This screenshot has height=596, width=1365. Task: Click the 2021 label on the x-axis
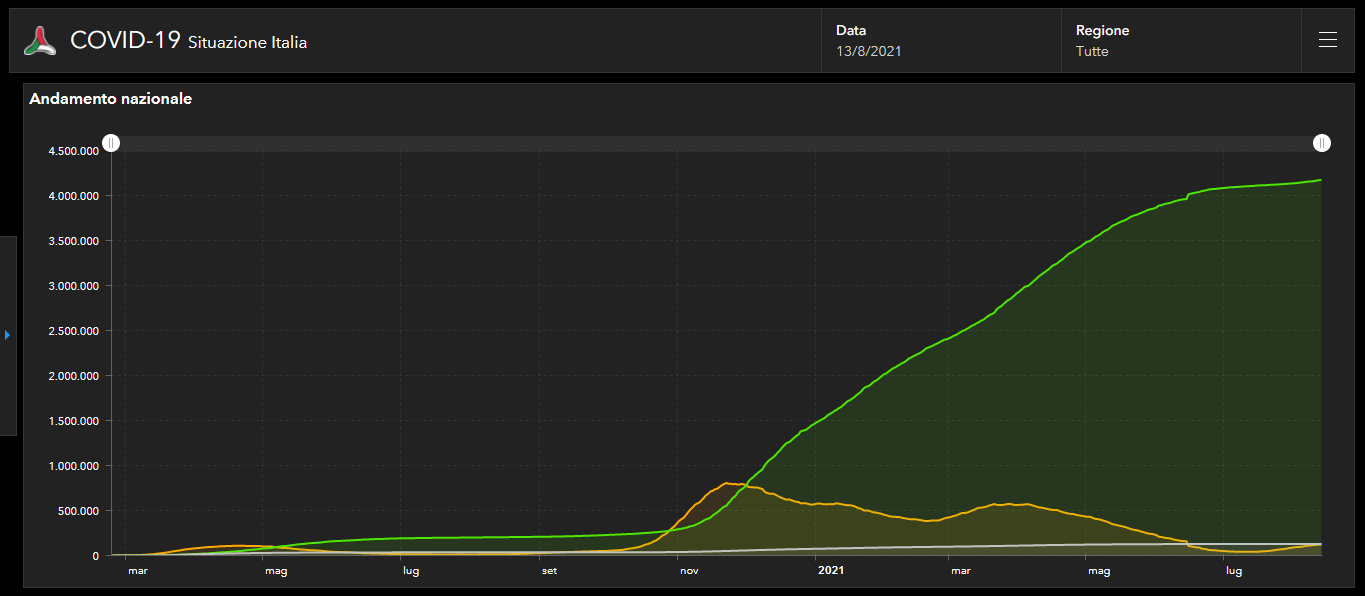tap(831, 571)
